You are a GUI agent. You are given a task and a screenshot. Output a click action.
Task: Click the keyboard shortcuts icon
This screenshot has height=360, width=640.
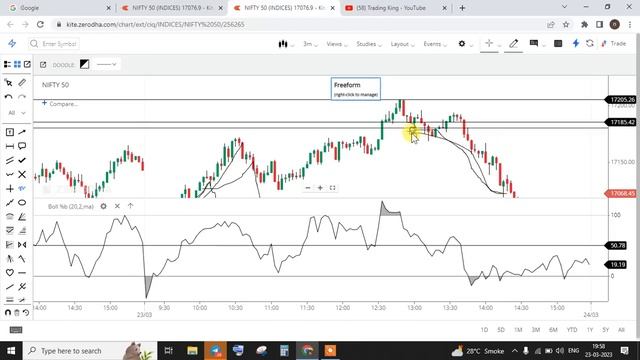(x=16, y=330)
